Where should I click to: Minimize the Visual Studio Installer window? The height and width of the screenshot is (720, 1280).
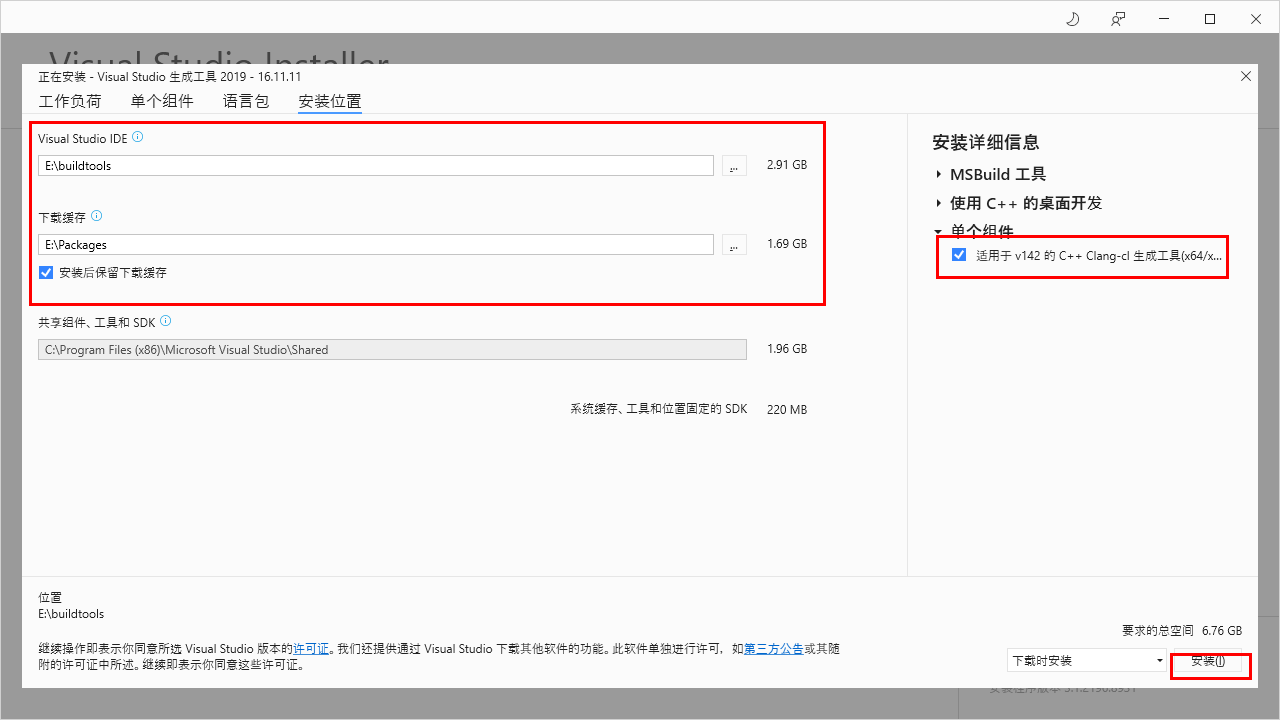1164,19
